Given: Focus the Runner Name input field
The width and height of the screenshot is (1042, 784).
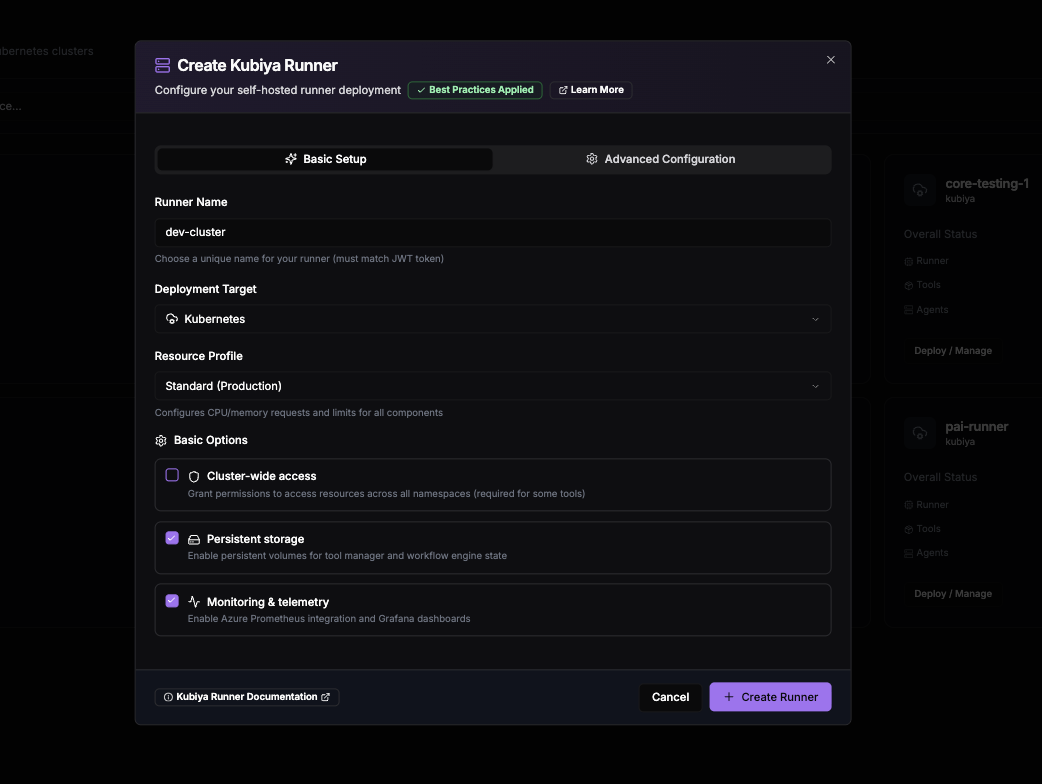Looking at the screenshot, I should point(493,233).
